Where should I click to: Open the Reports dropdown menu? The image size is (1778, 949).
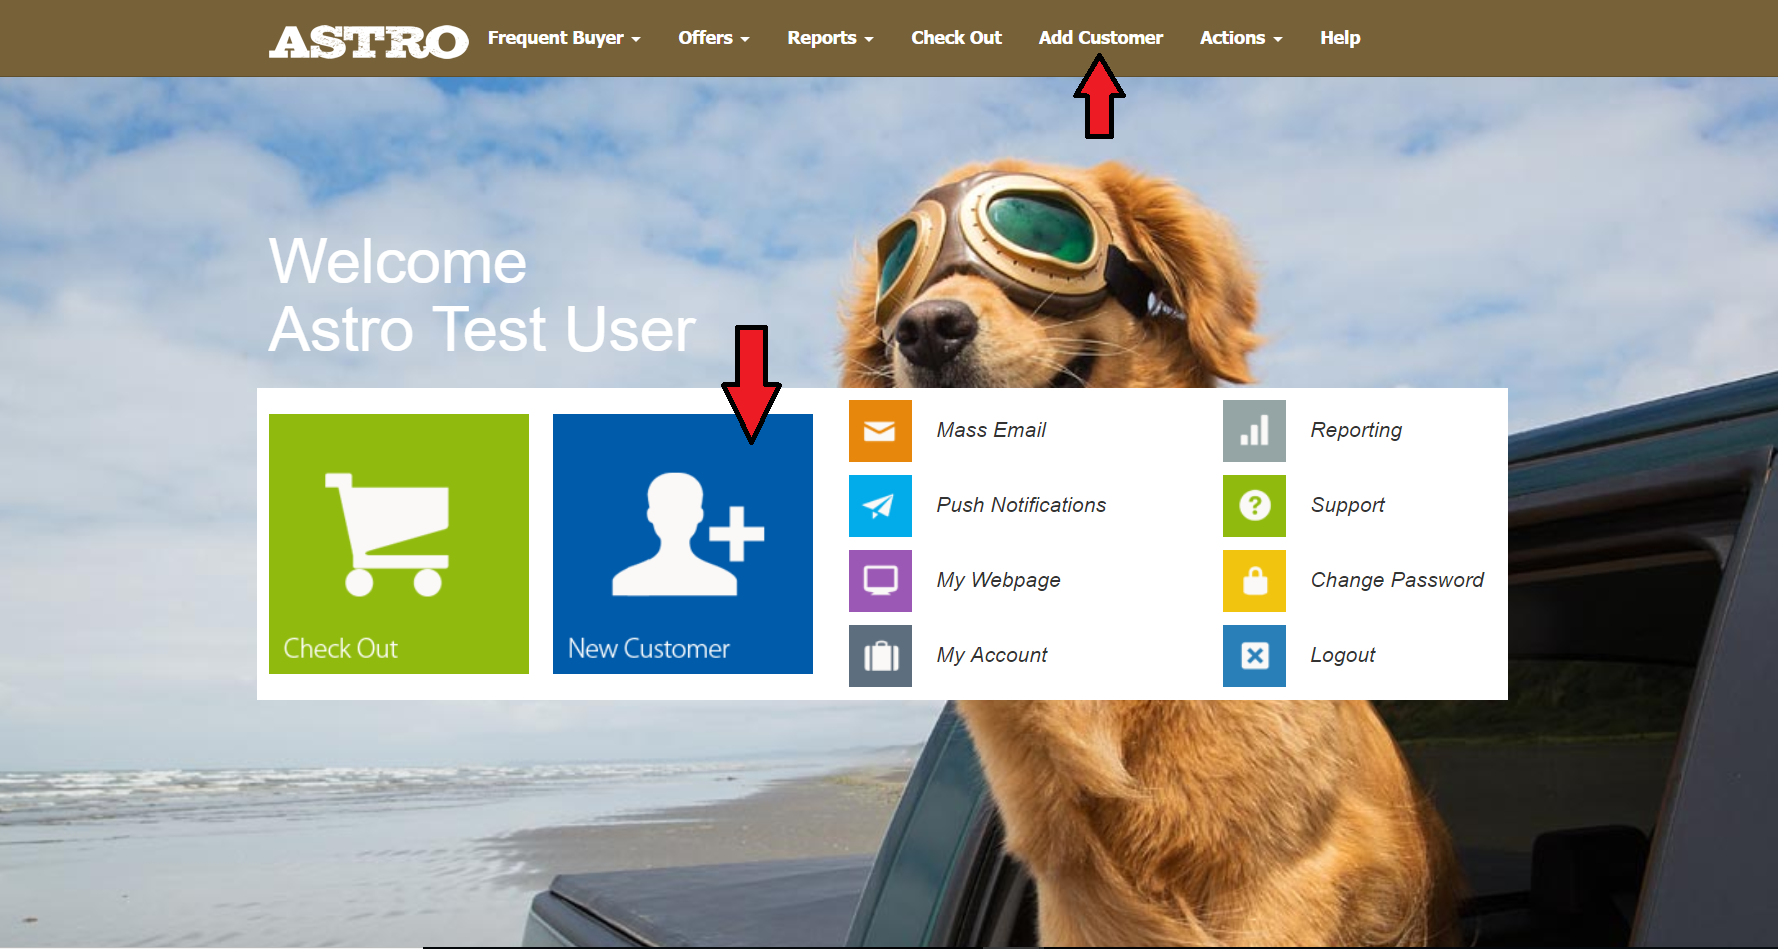(x=830, y=38)
